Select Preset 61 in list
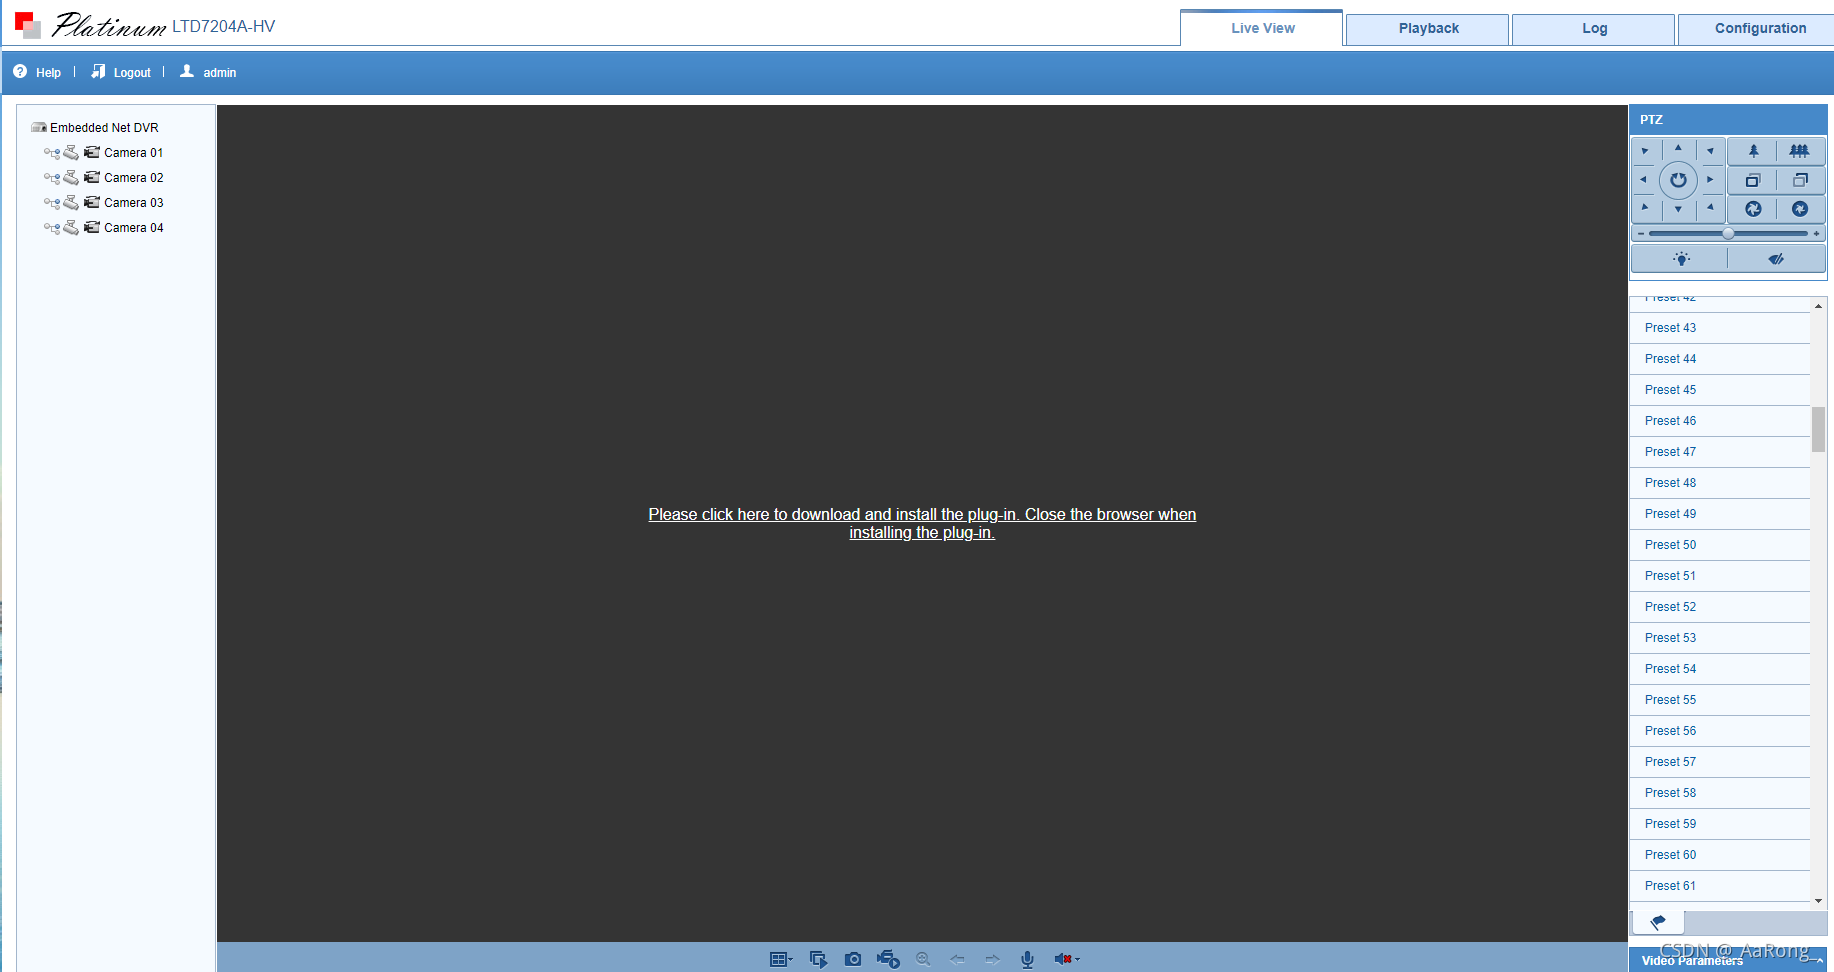The height and width of the screenshot is (972, 1834). [1719, 886]
